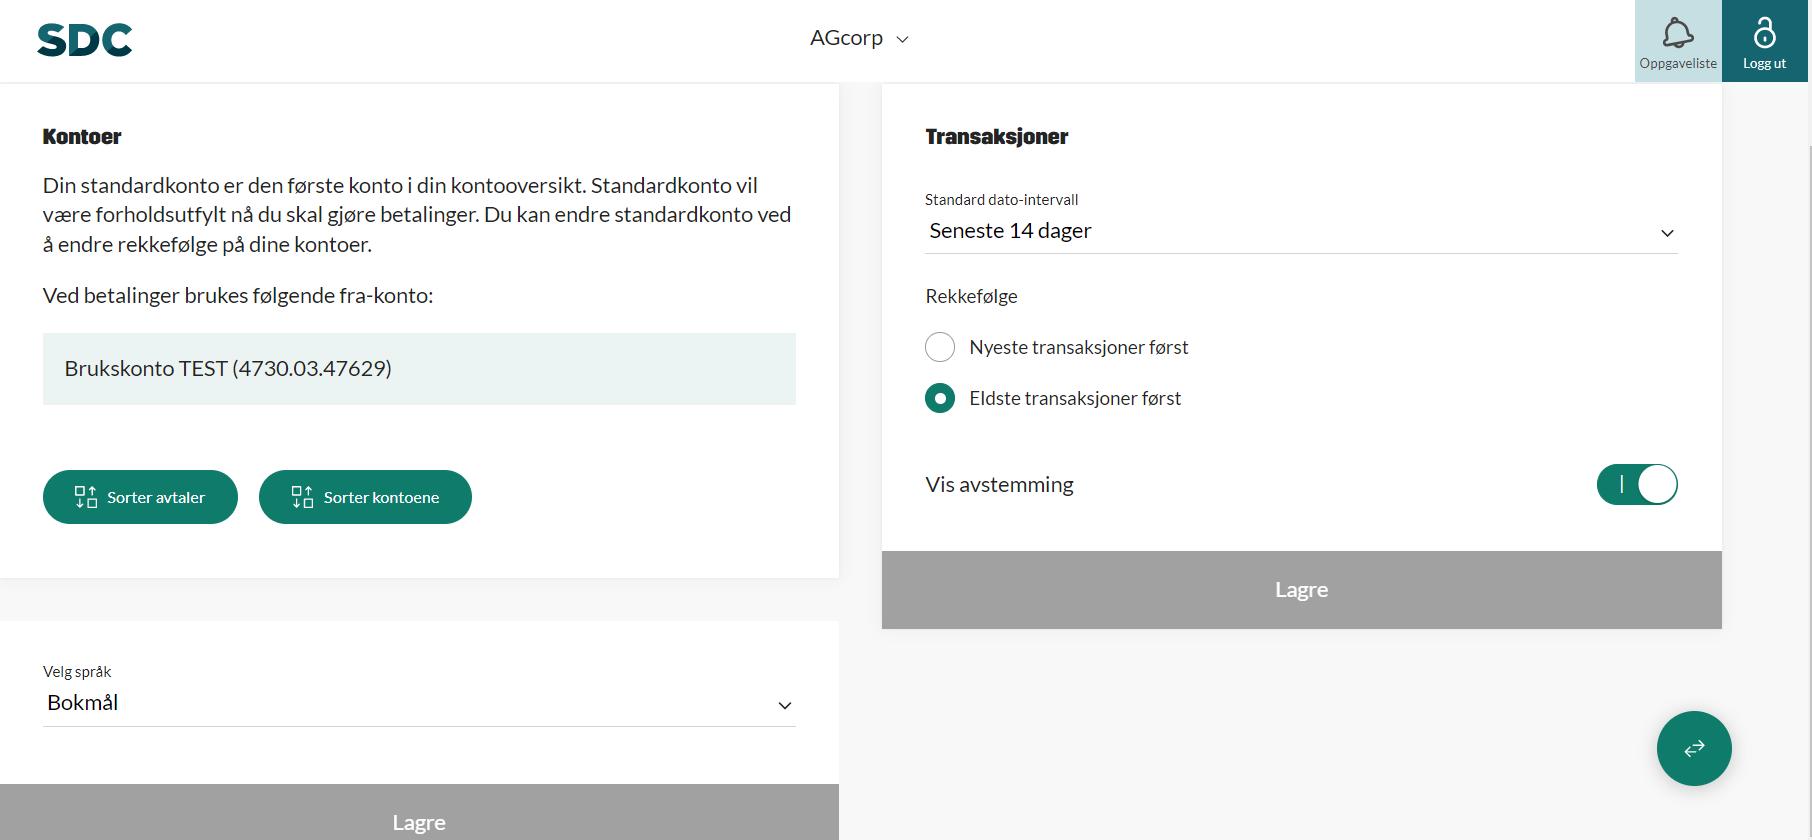Click the Logg ut padlock icon
Image resolution: width=1812 pixels, height=840 pixels.
click(x=1764, y=32)
